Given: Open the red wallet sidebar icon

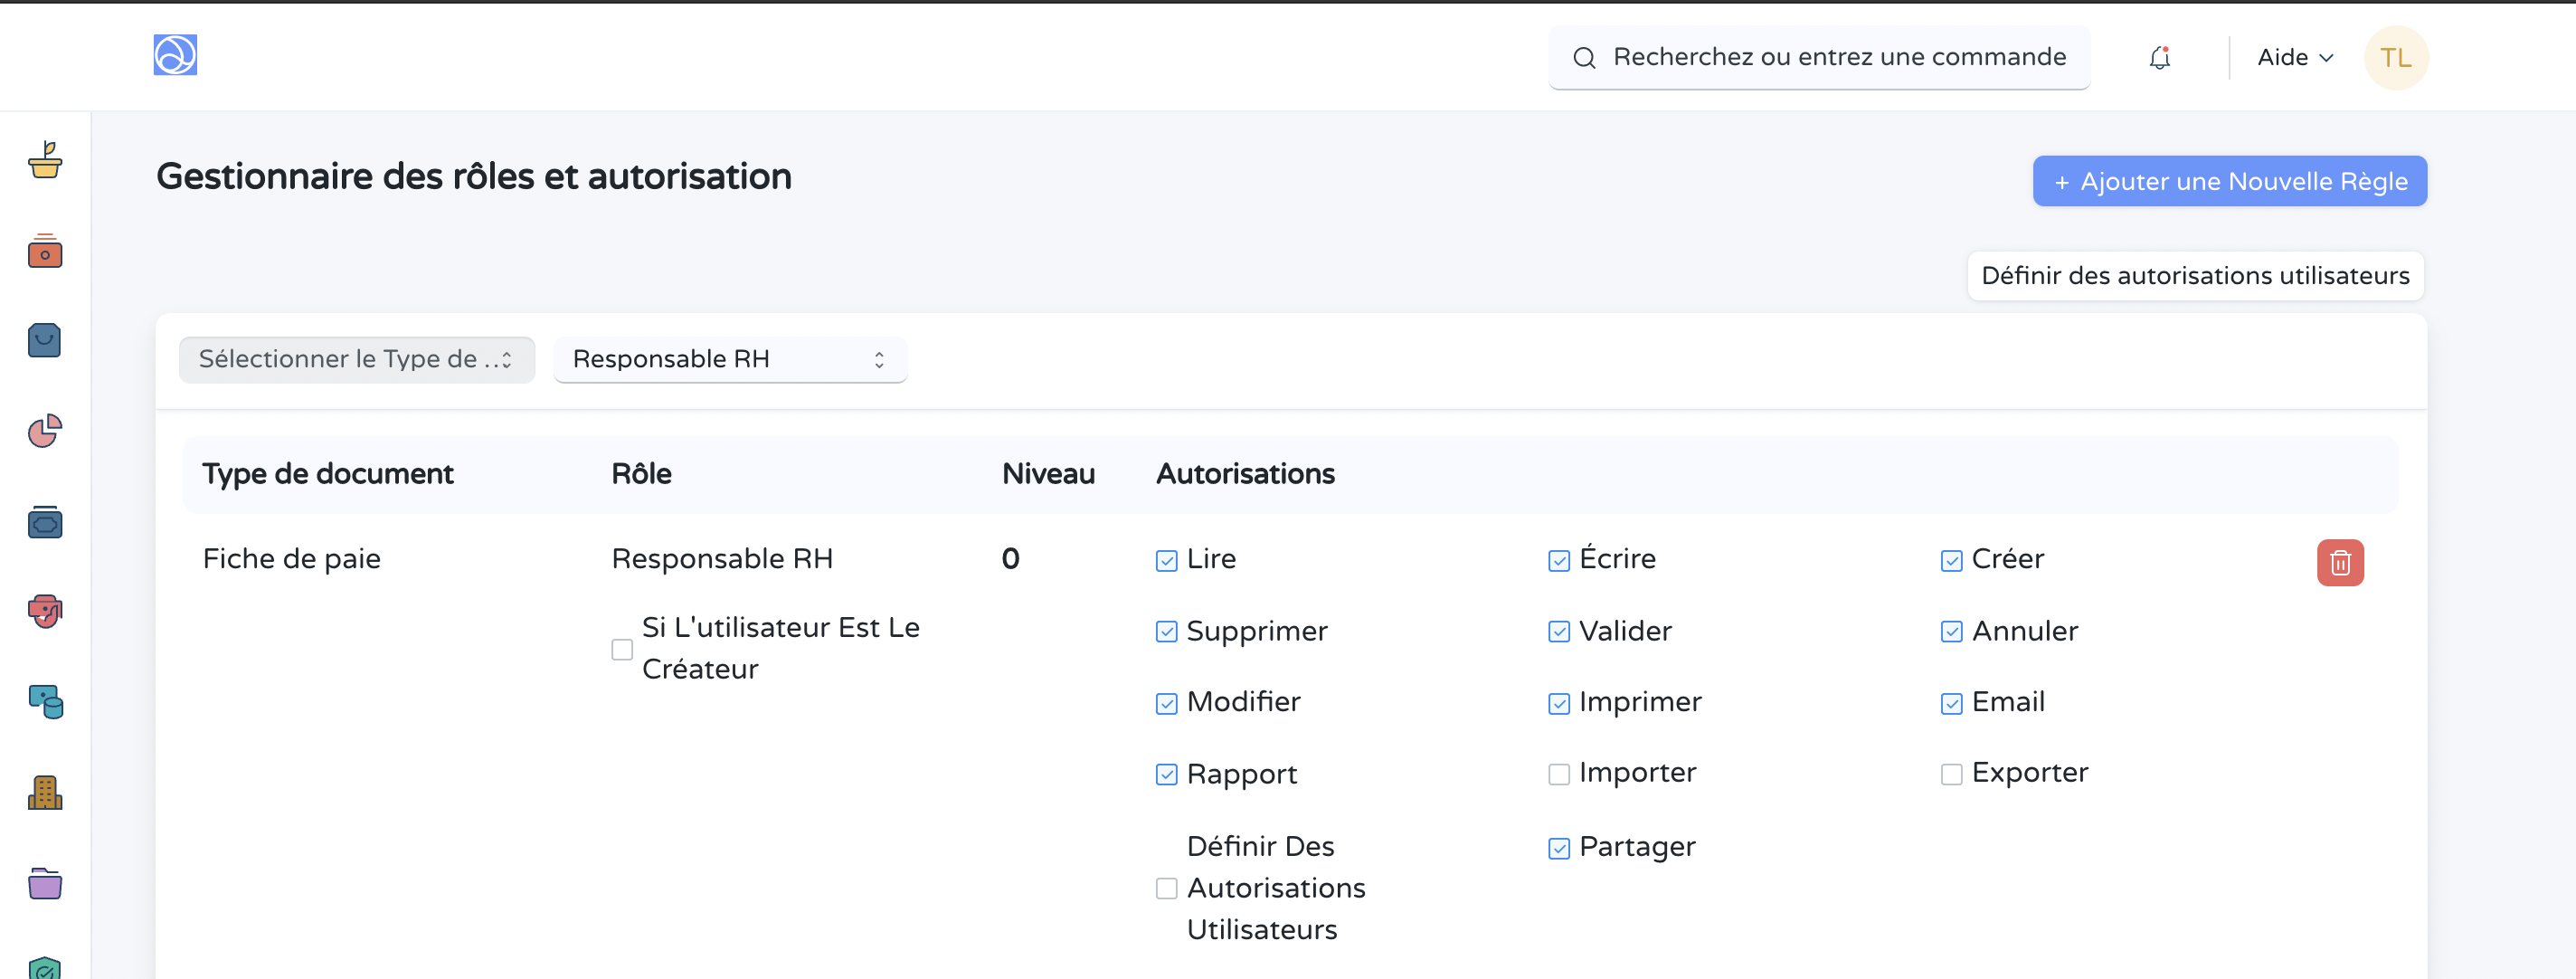Looking at the screenshot, I should tap(45, 251).
